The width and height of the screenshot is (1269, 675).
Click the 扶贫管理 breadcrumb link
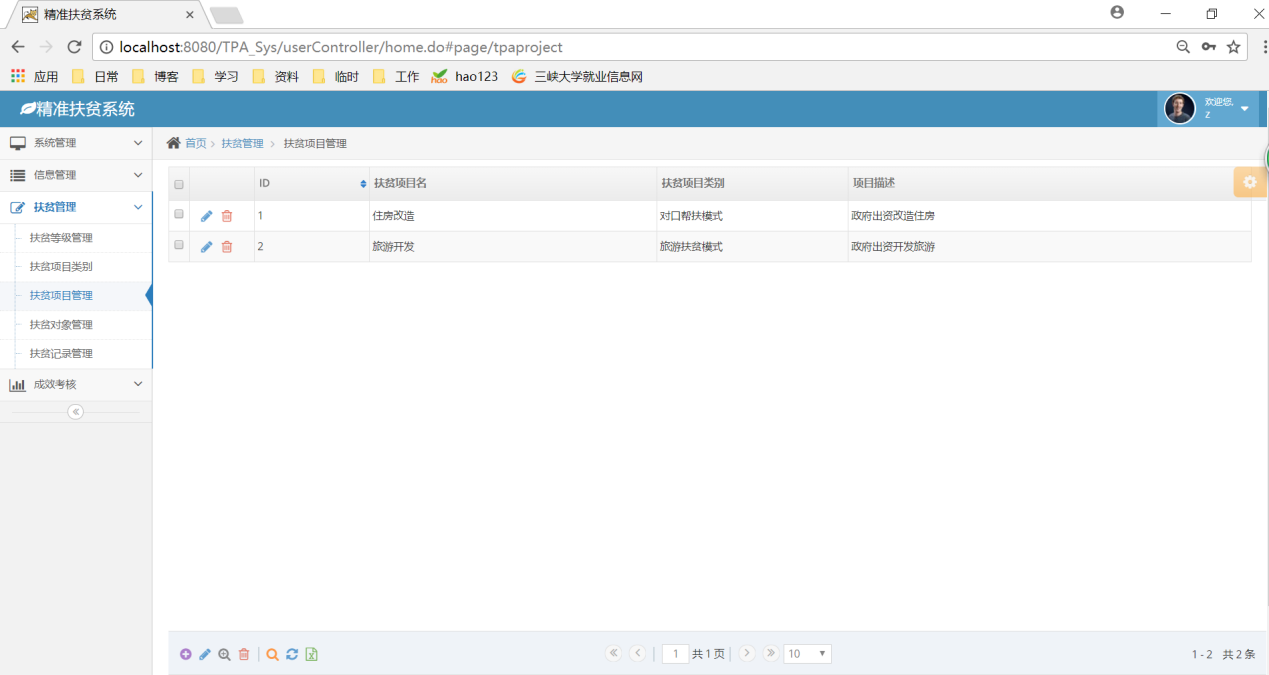(x=242, y=143)
